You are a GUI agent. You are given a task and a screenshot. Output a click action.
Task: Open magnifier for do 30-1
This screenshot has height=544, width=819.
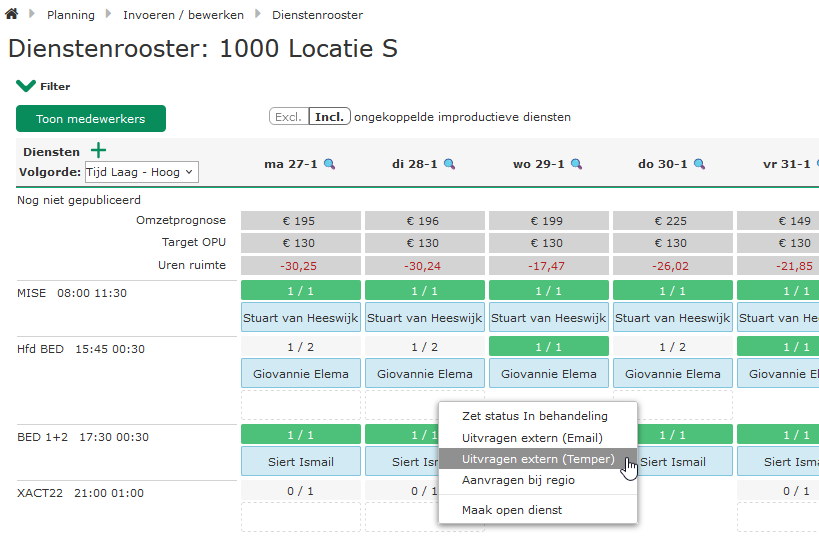point(699,164)
